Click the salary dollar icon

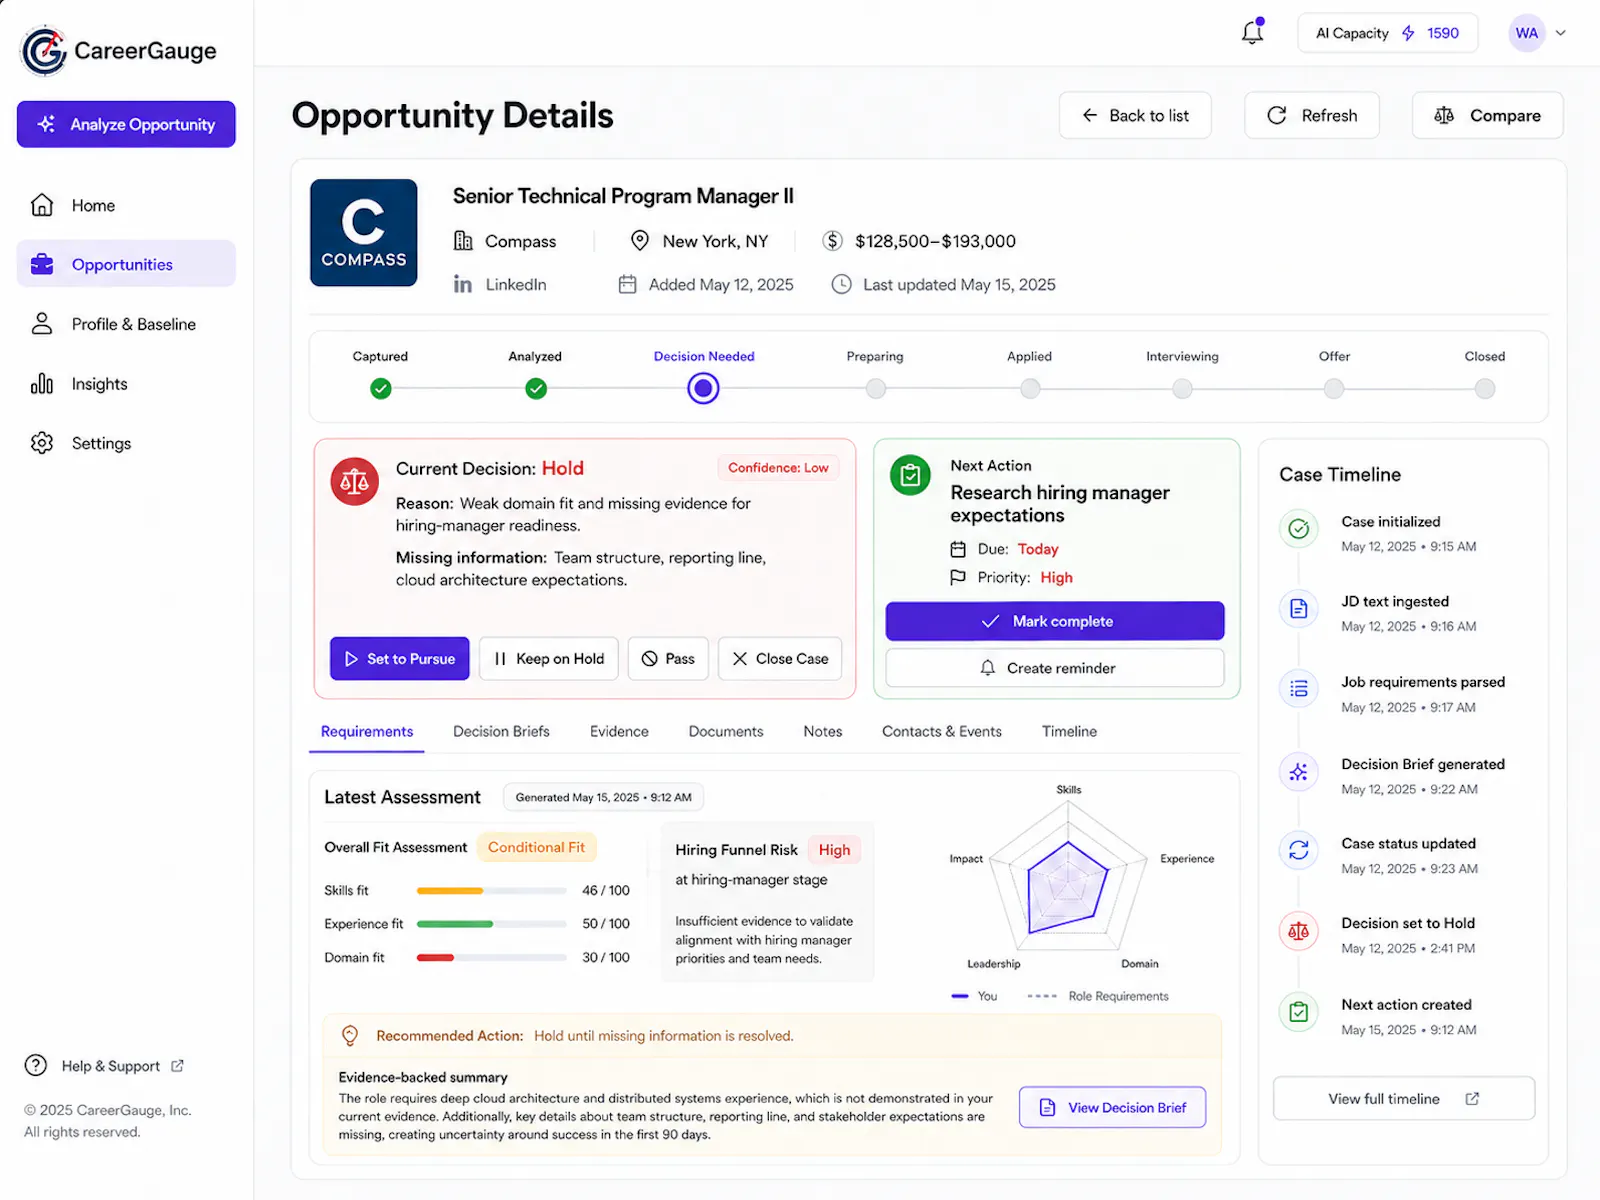[x=833, y=241]
